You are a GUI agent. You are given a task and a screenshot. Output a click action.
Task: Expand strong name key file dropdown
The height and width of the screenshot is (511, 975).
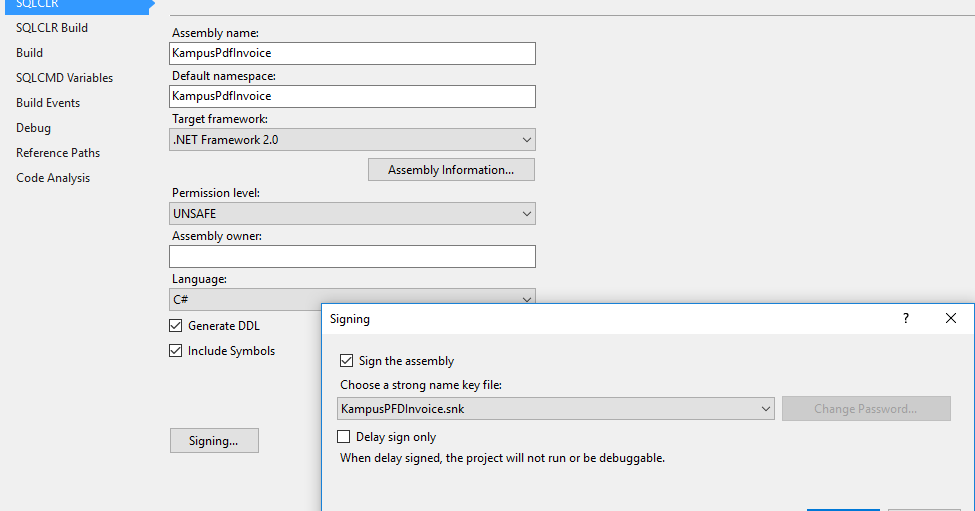[x=555, y=408]
